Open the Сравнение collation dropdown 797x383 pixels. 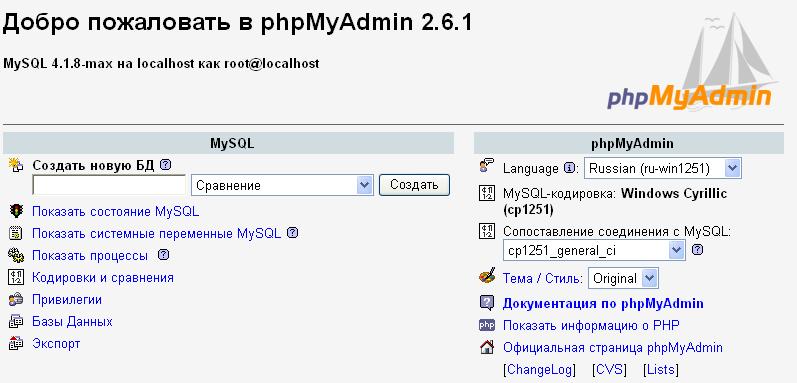(282, 185)
